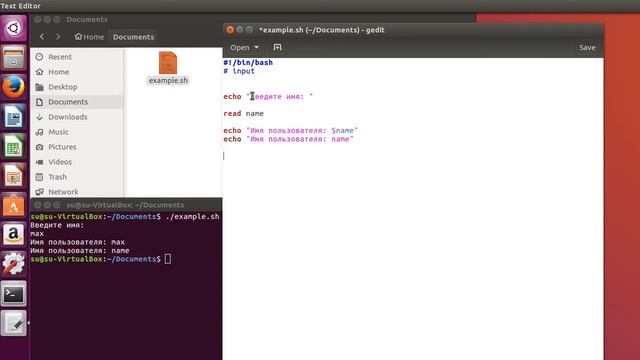Click the Files window title 'Documents'
Screen dimensions: 640x360
click(87, 20)
